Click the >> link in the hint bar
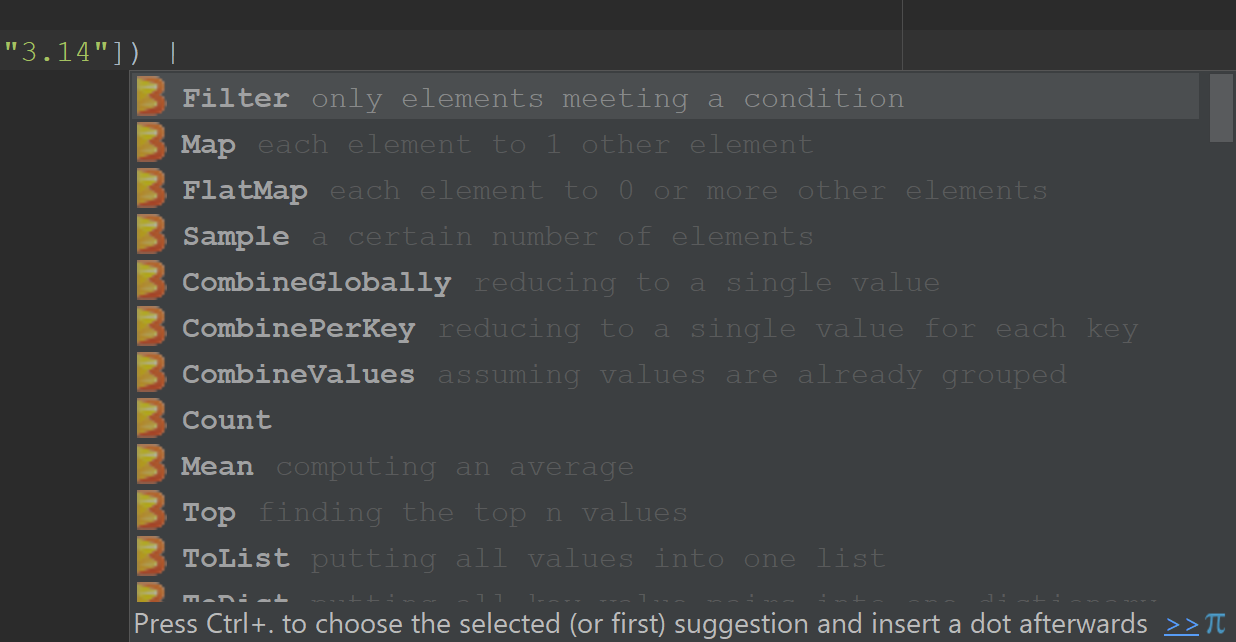 [1181, 625]
